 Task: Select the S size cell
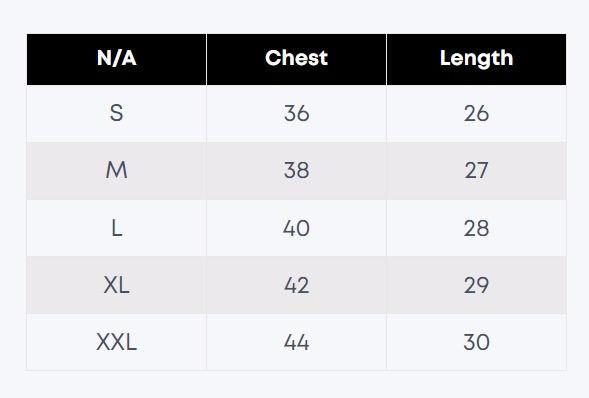pos(116,113)
